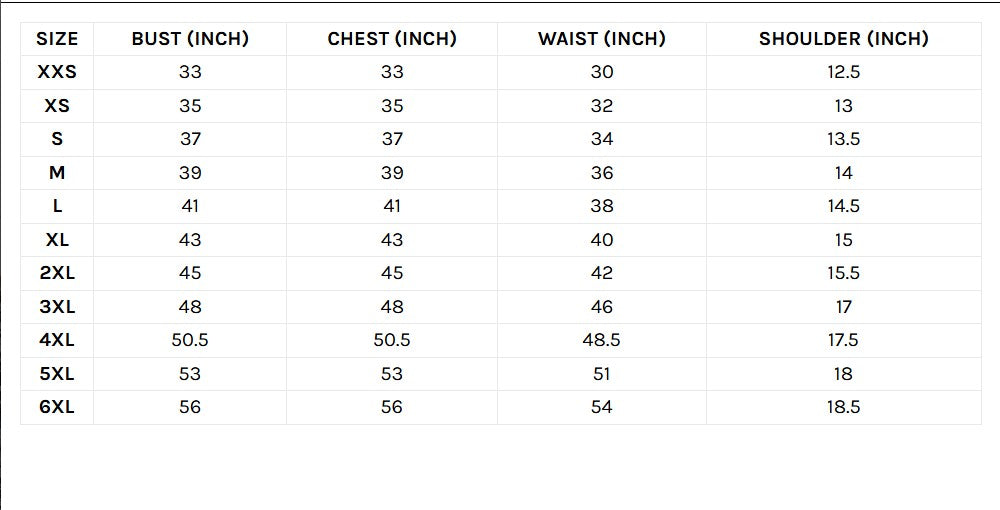The width and height of the screenshot is (1000, 510).
Task: Select the 6XL size row label
Action: [x=57, y=407]
